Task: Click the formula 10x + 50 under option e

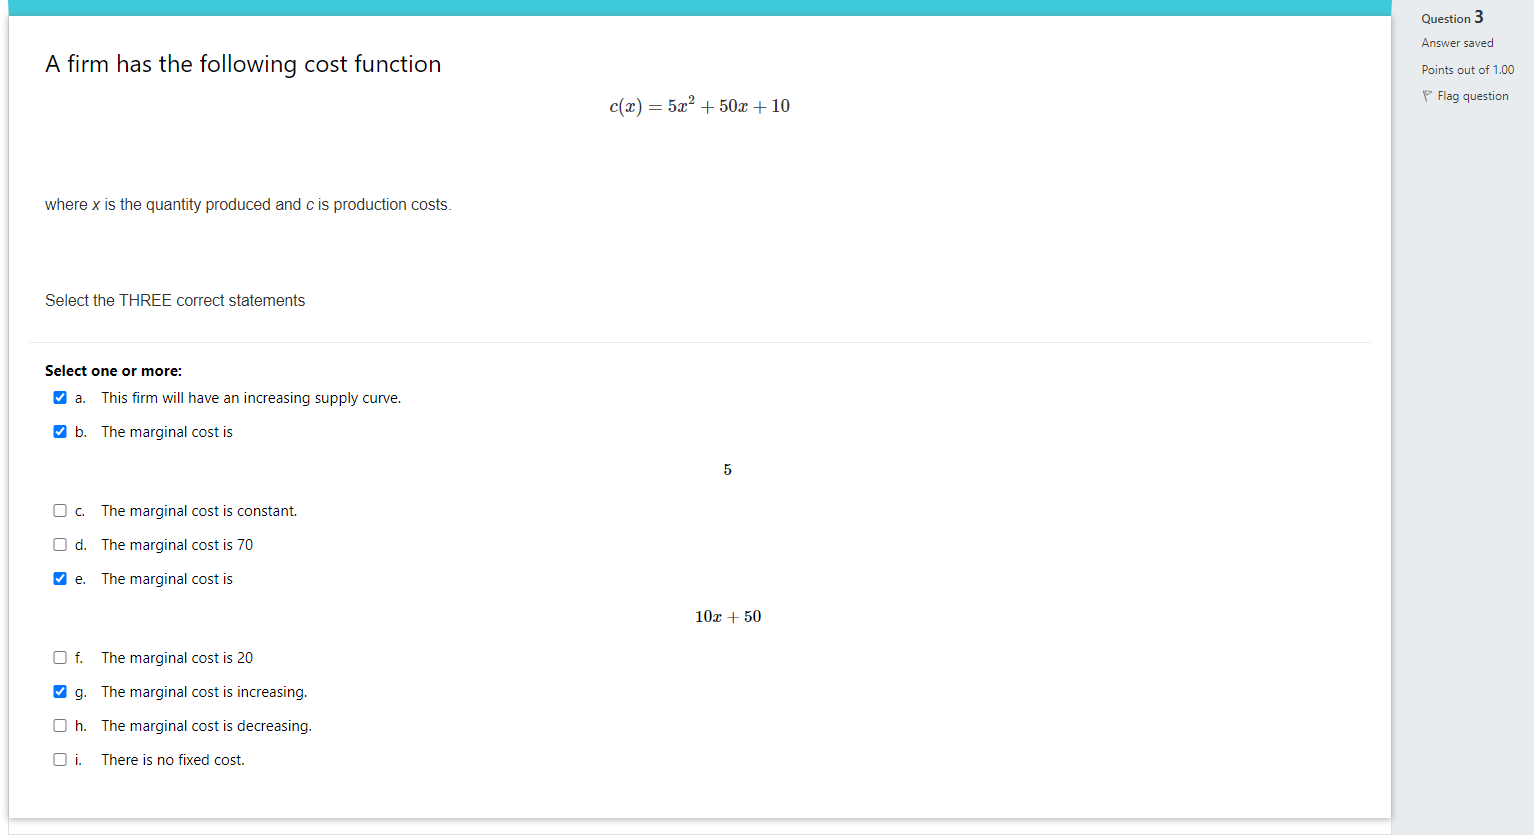Action: point(728,617)
